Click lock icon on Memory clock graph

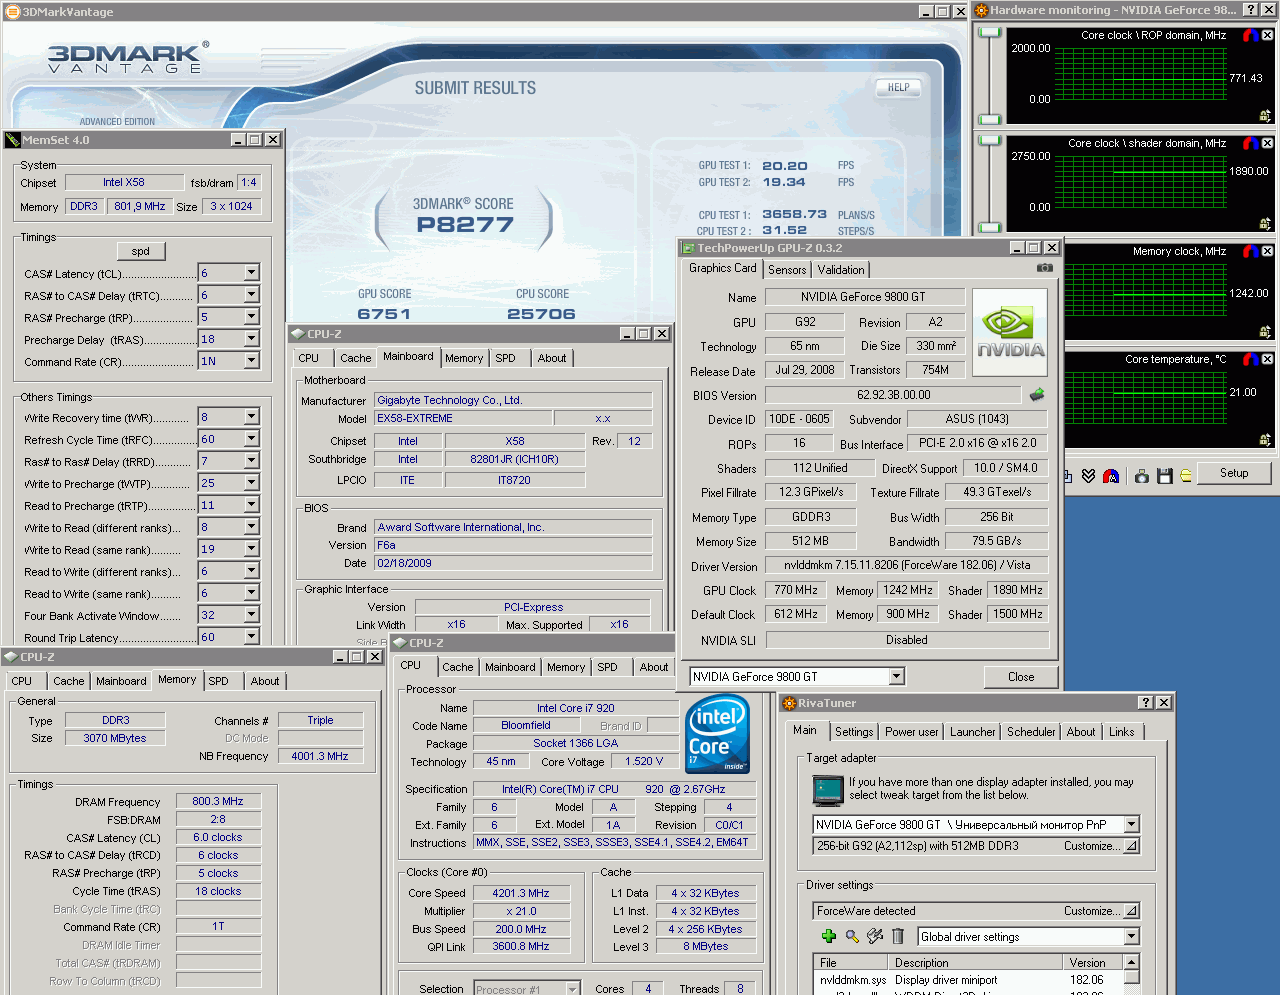1265,332
